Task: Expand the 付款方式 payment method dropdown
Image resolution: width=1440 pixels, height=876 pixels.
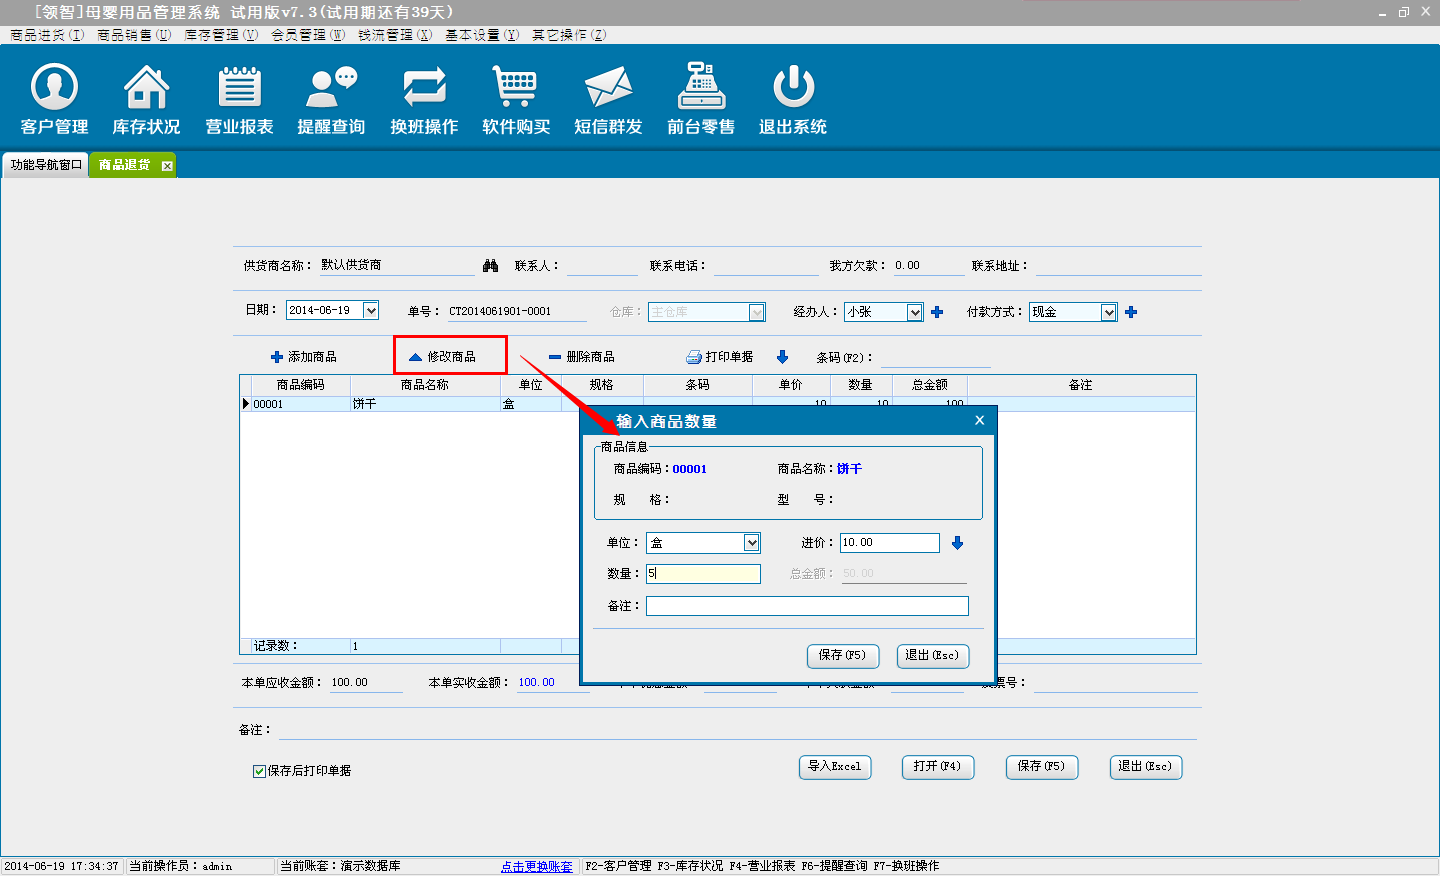Action: (x=1108, y=312)
